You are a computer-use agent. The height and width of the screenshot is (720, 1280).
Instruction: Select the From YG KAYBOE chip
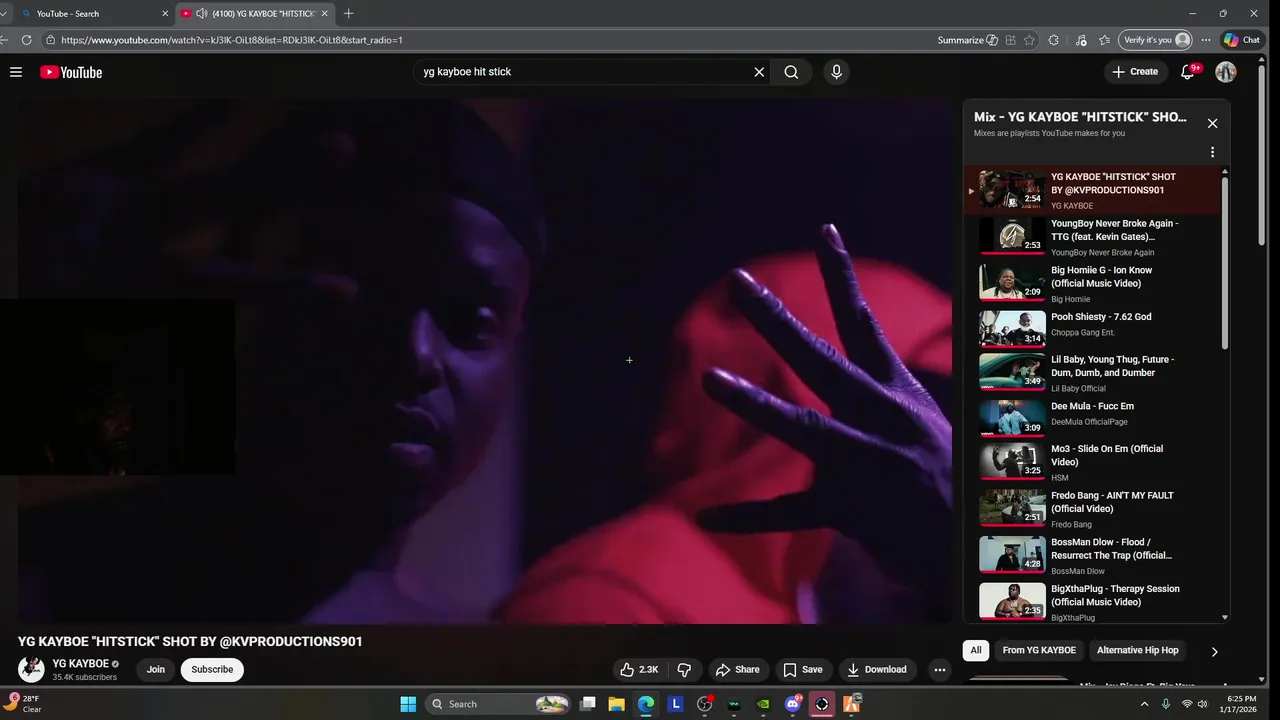pyautogui.click(x=1039, y=650)
